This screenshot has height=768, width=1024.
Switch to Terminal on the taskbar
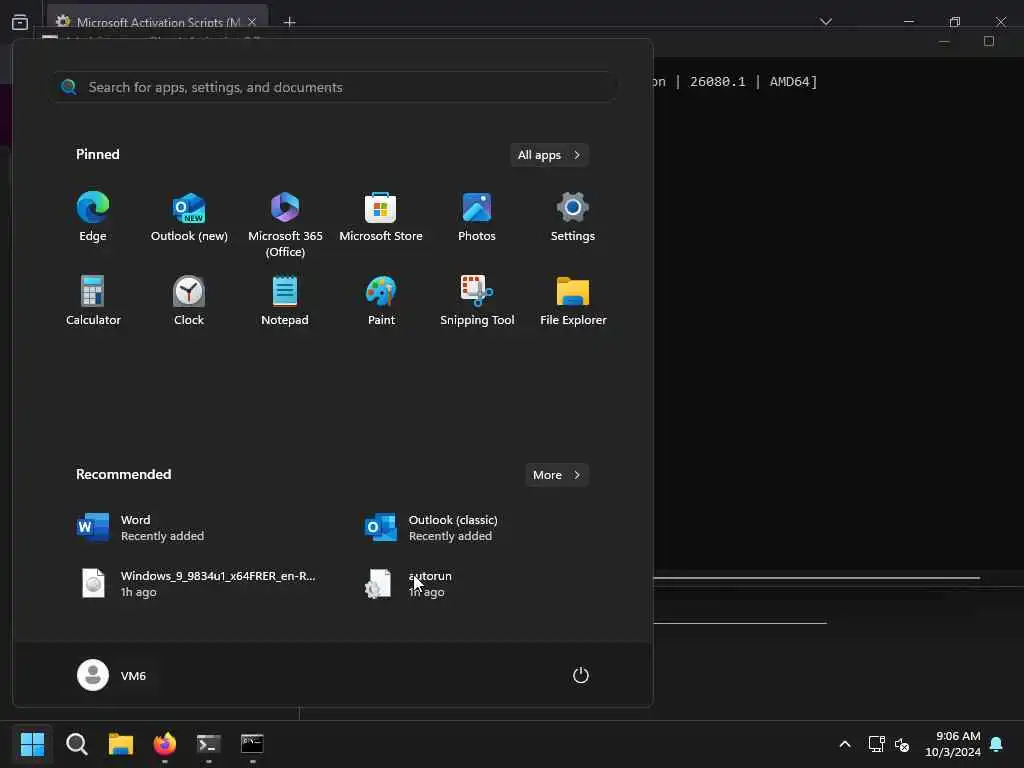pos(208,744)
